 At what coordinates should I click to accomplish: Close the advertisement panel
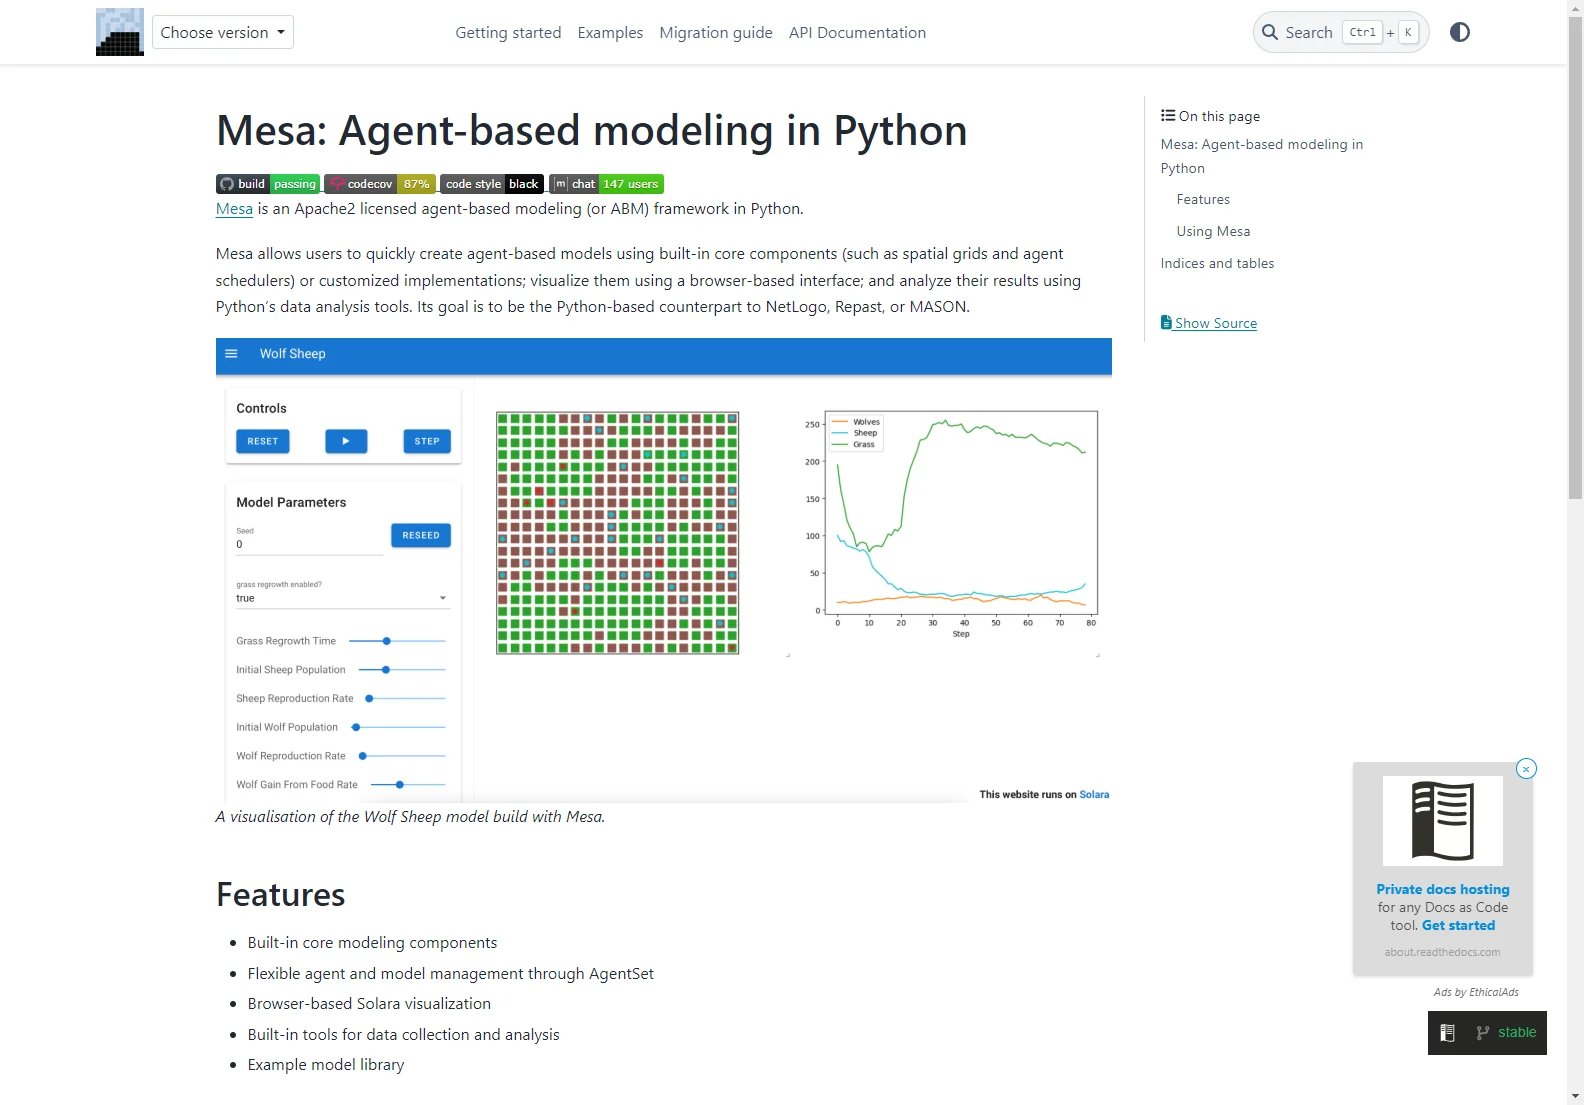(1526, 769)
